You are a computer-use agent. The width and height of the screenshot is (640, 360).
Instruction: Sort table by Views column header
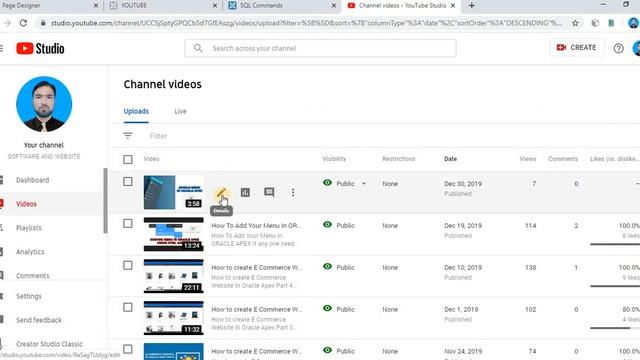[x=527, y=159]
